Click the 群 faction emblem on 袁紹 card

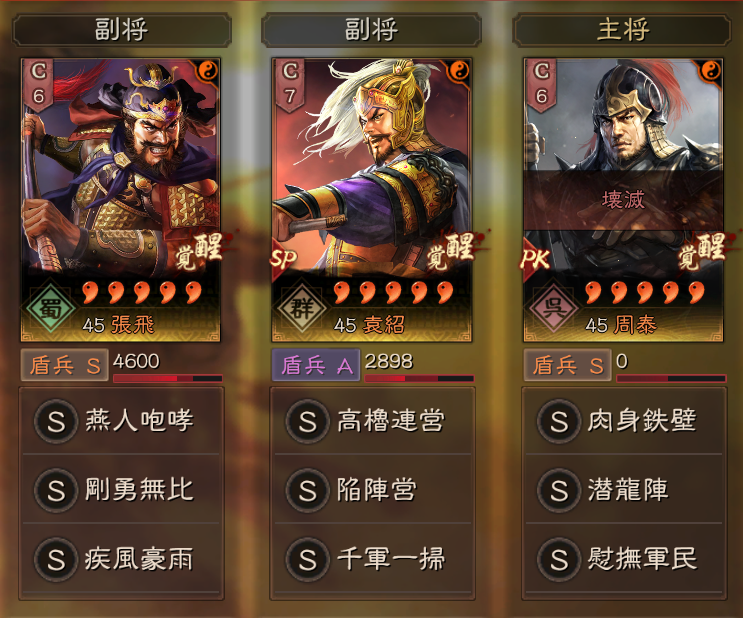point(302,309)
